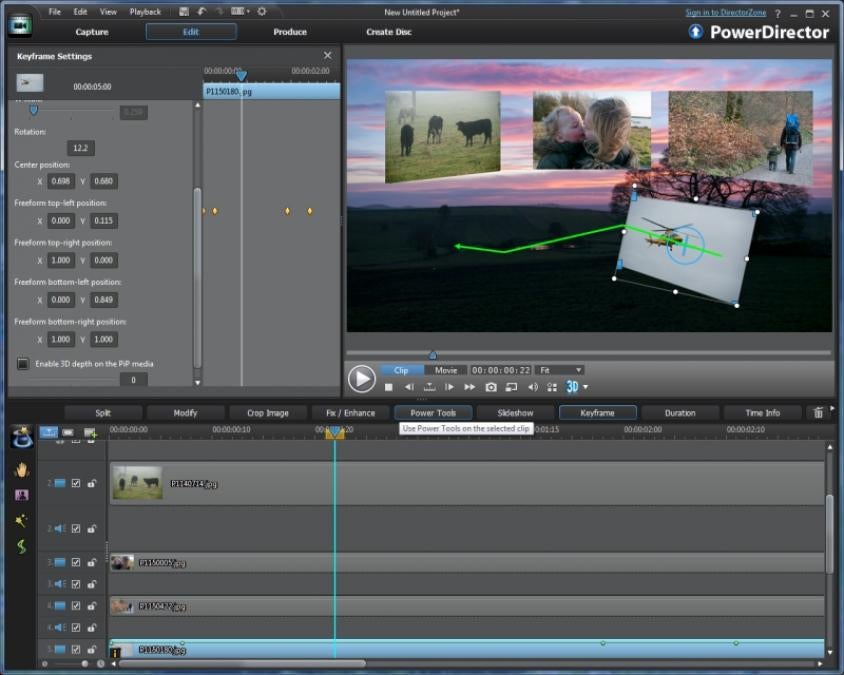Switch preview to Clip mode
Screen dimensions: 844x675
401,370
